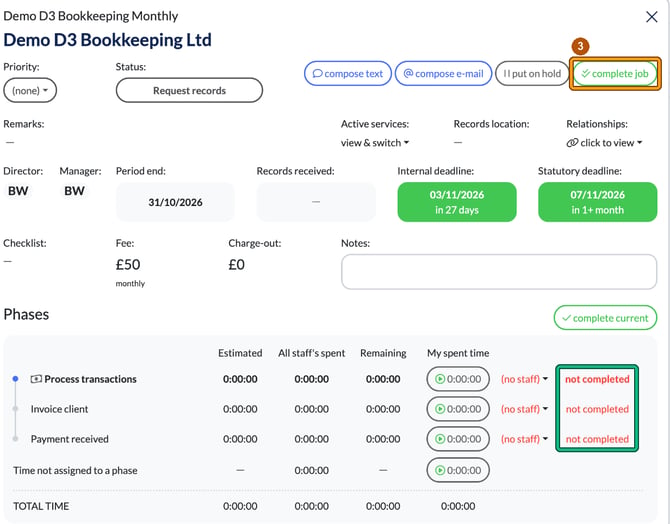
Task: Open Relationships click to view dropdown
Action: [604, 143]
